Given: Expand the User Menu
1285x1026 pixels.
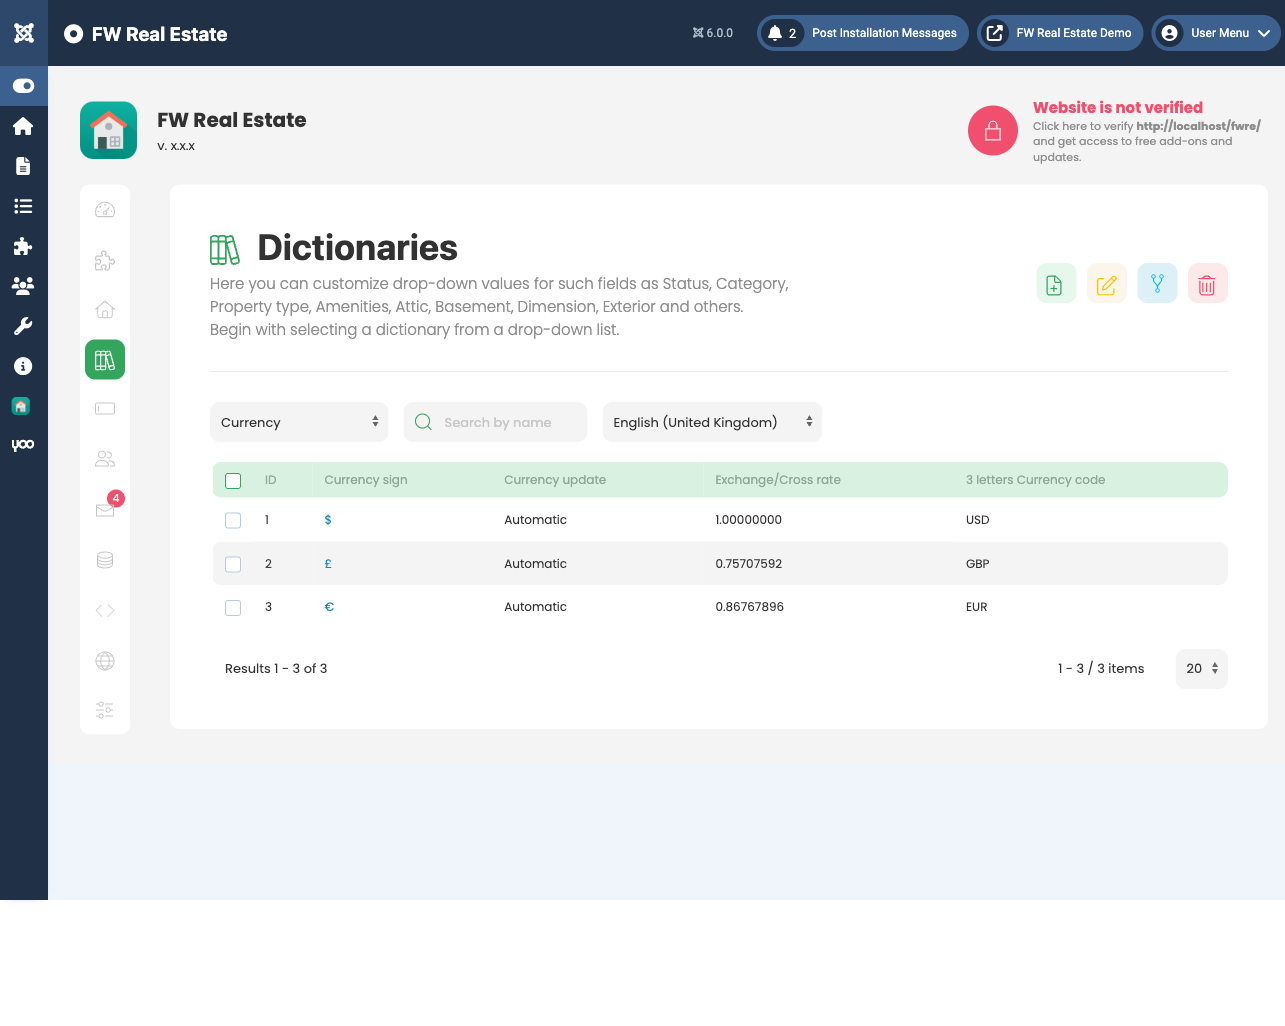Looking at the screenshot, I should click(x=1216, y=32).
